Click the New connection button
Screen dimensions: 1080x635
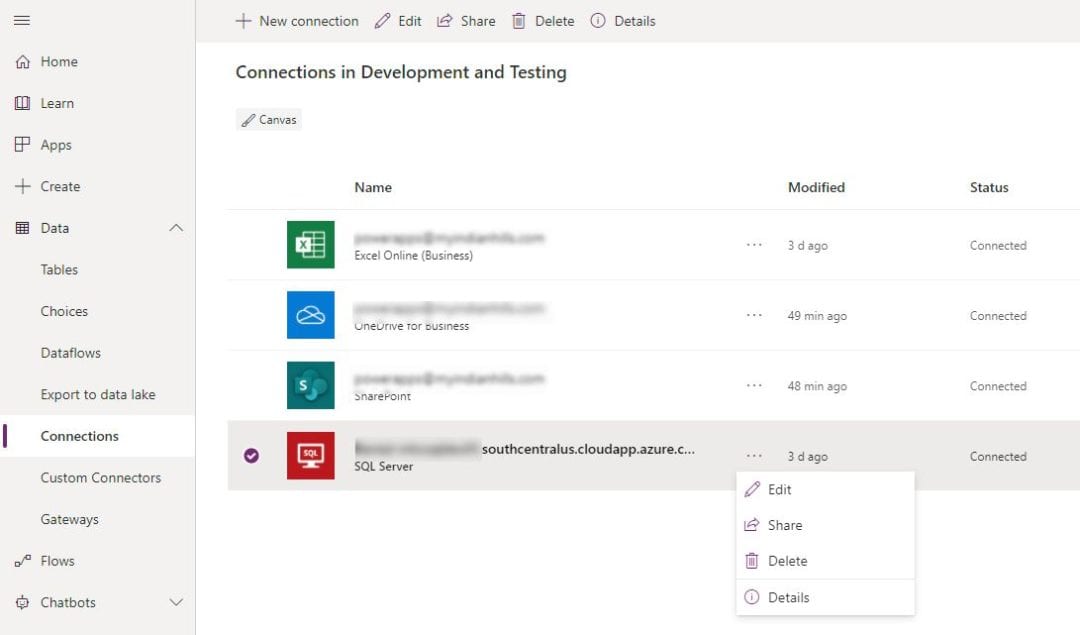pyautogui.click(x=297, y=20)
